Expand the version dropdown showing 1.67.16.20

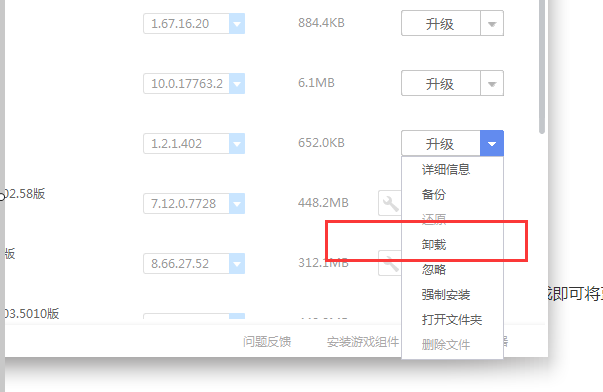pyautogui.click(x=237, y=24)
